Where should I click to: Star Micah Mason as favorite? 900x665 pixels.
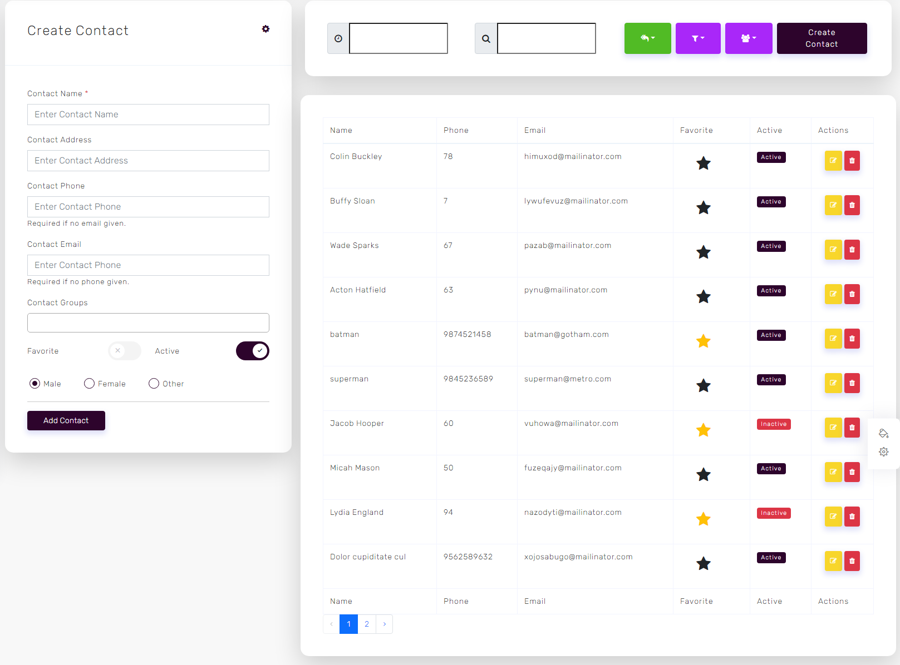click(703, 474)
